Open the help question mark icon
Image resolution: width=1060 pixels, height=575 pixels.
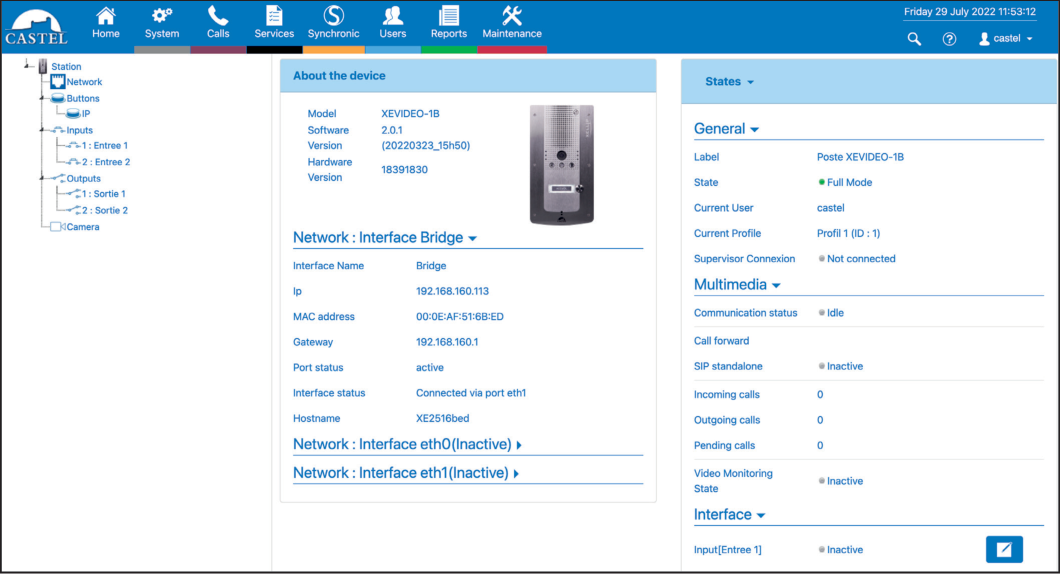[x=949, y=39]
